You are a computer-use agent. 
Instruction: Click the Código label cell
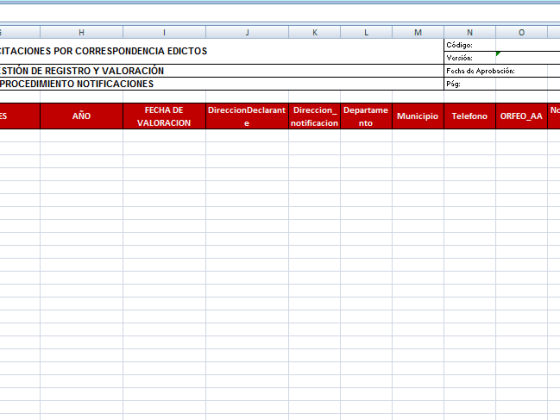pyautogui.click(x=470, y=45)
